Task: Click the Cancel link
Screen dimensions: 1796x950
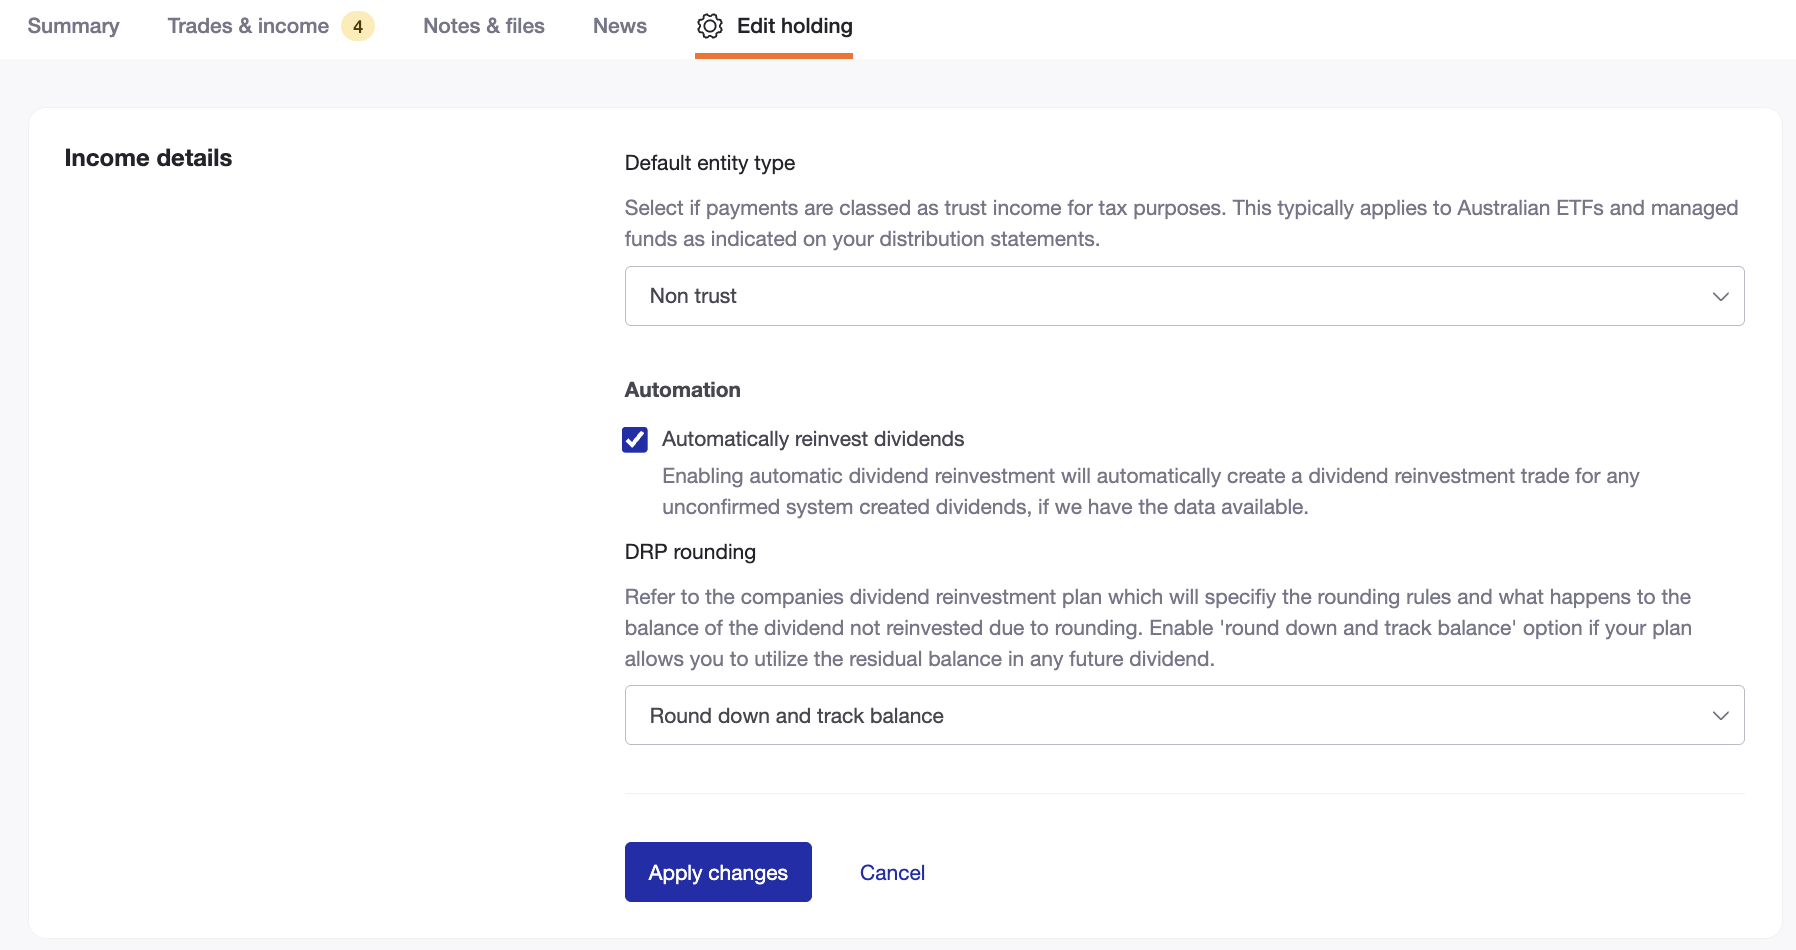Action: 891,872
